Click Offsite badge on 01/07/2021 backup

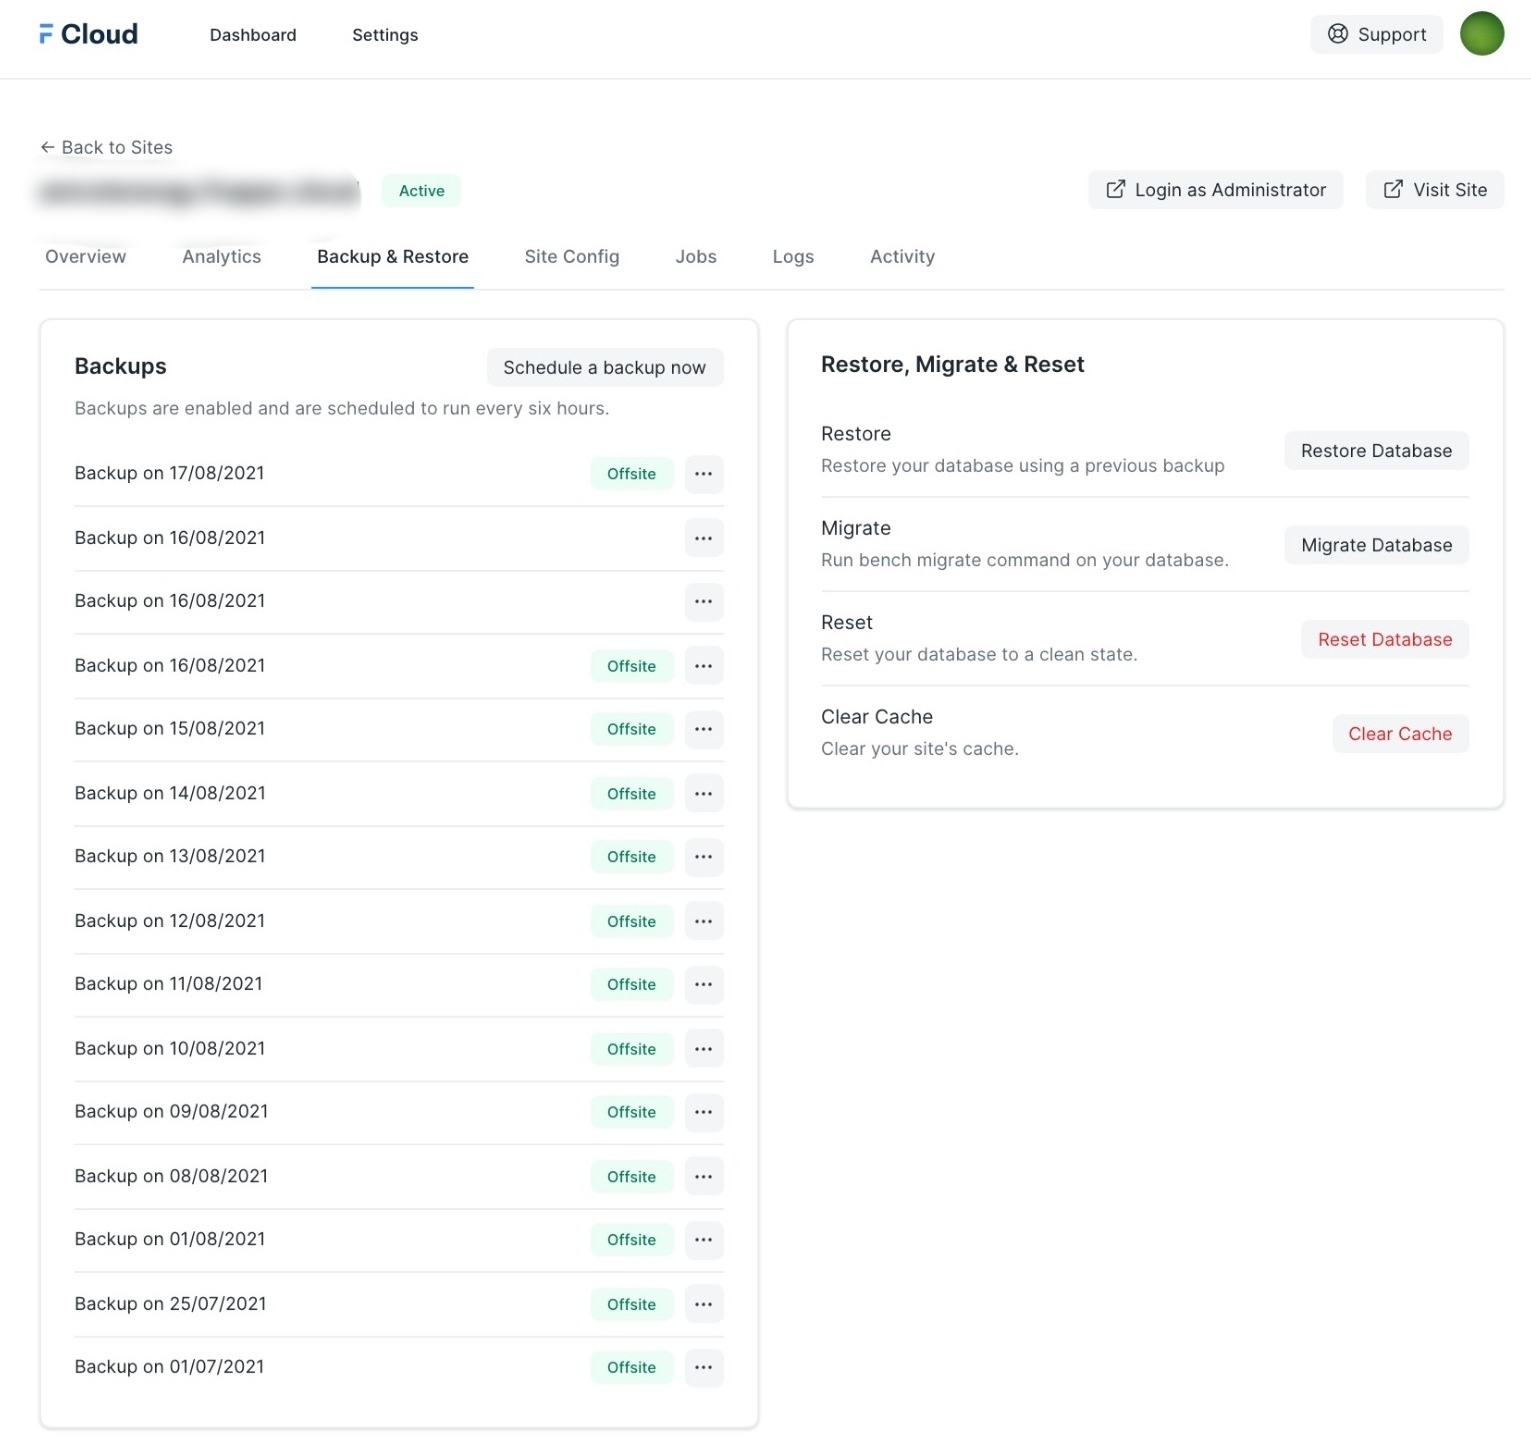tap(632, 1368)
